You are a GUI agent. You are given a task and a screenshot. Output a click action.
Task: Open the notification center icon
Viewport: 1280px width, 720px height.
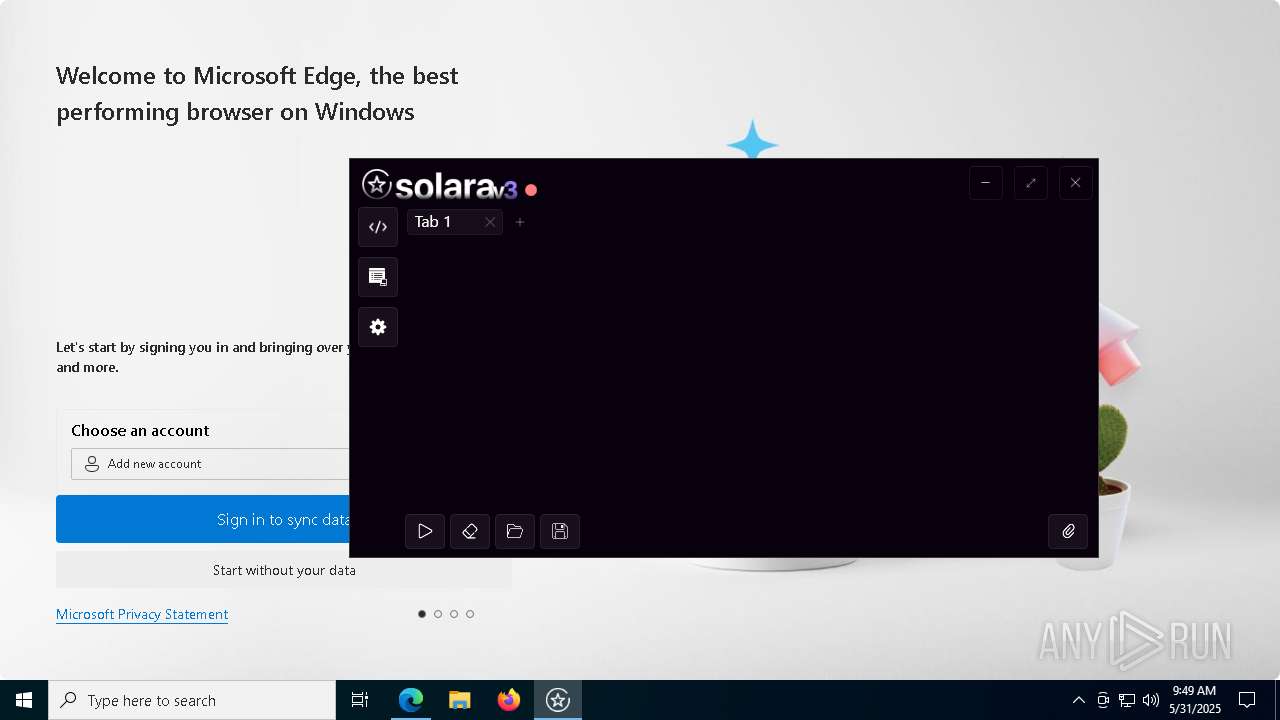click(1247, 700)
